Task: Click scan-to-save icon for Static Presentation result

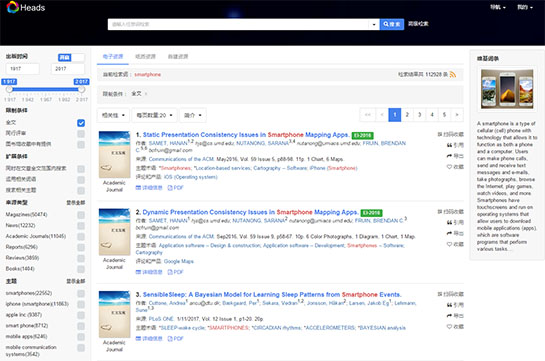Action: [x=440, y=134]
